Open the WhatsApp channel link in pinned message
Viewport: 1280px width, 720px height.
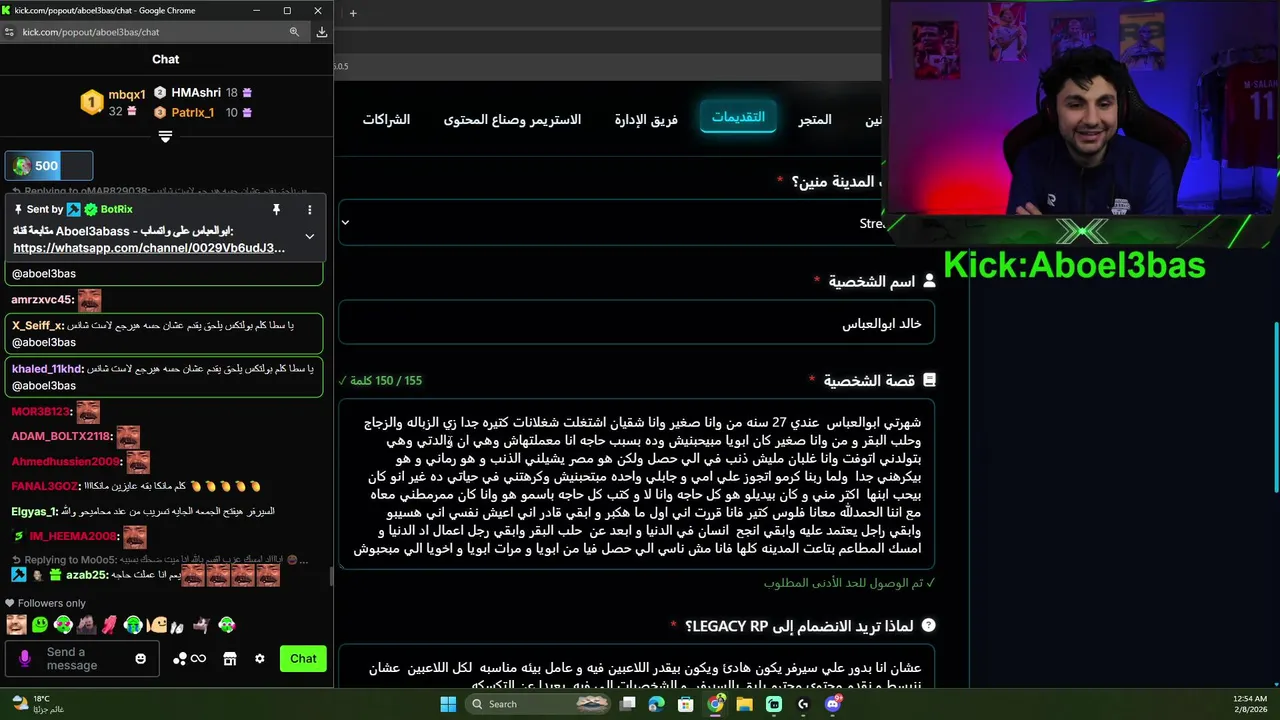pos(149,248)
